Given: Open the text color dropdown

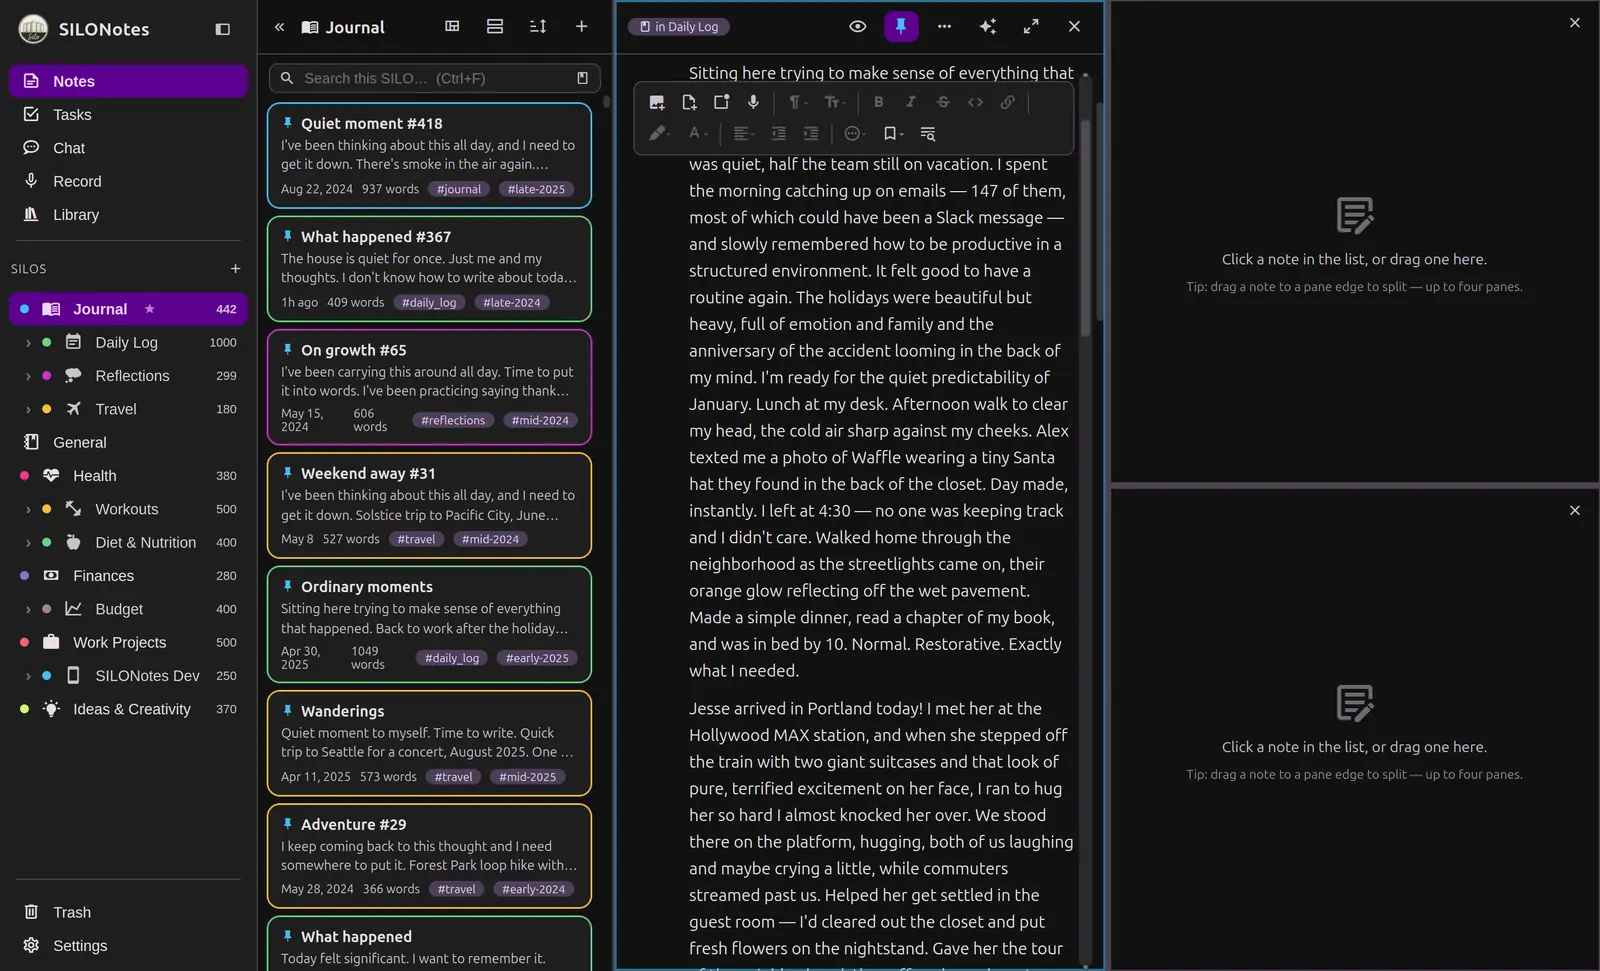Looking at the screenshot, I should click(697, 133).
